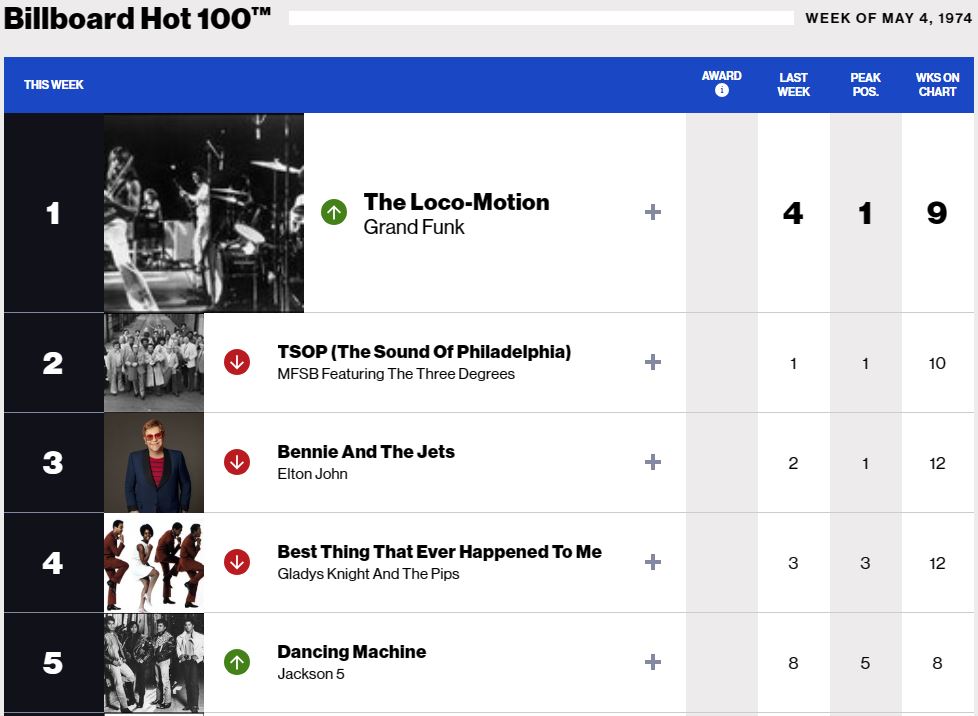Expand TSOP row details with plus
The height and width of the screenshot is (716, 978).
point(653,362)
